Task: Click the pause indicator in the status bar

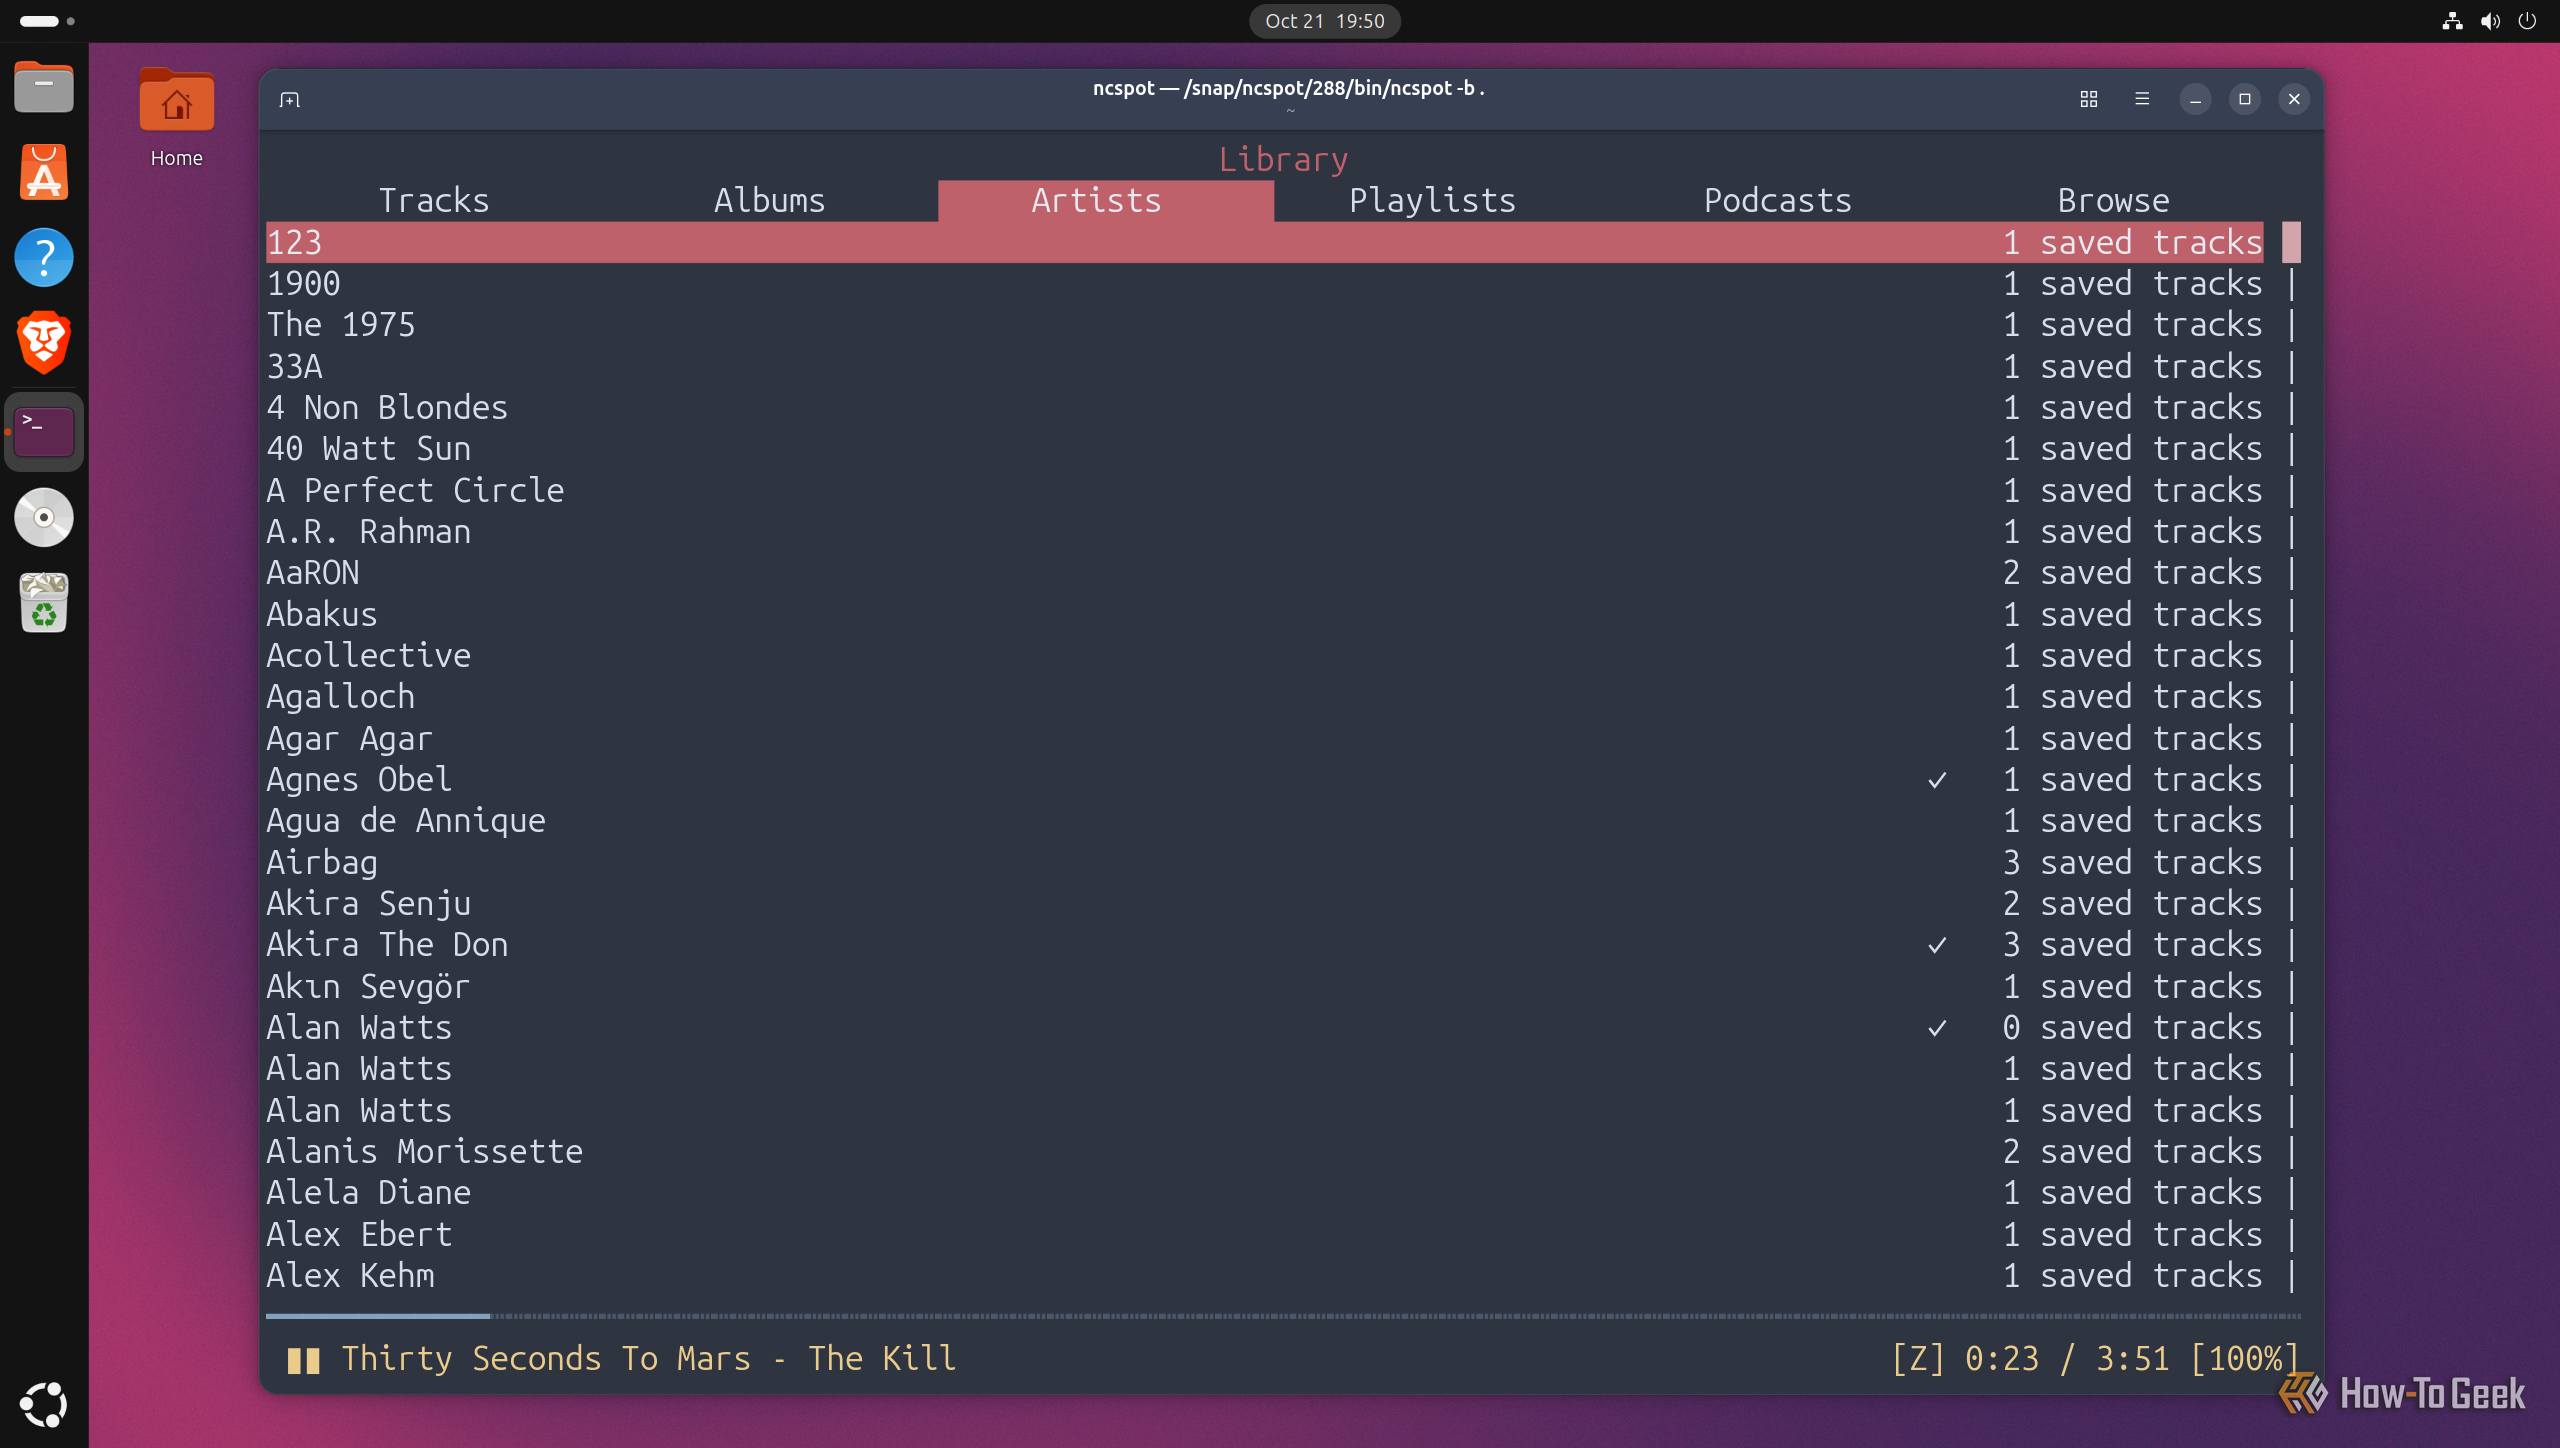Action: pyautogui.click(x=303, y=1359)
